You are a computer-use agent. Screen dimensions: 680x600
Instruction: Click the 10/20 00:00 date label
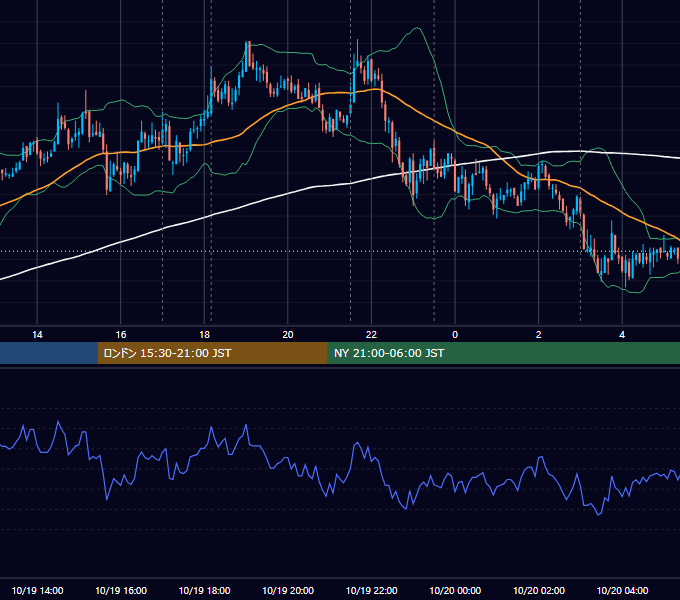[x=455, y=590]
